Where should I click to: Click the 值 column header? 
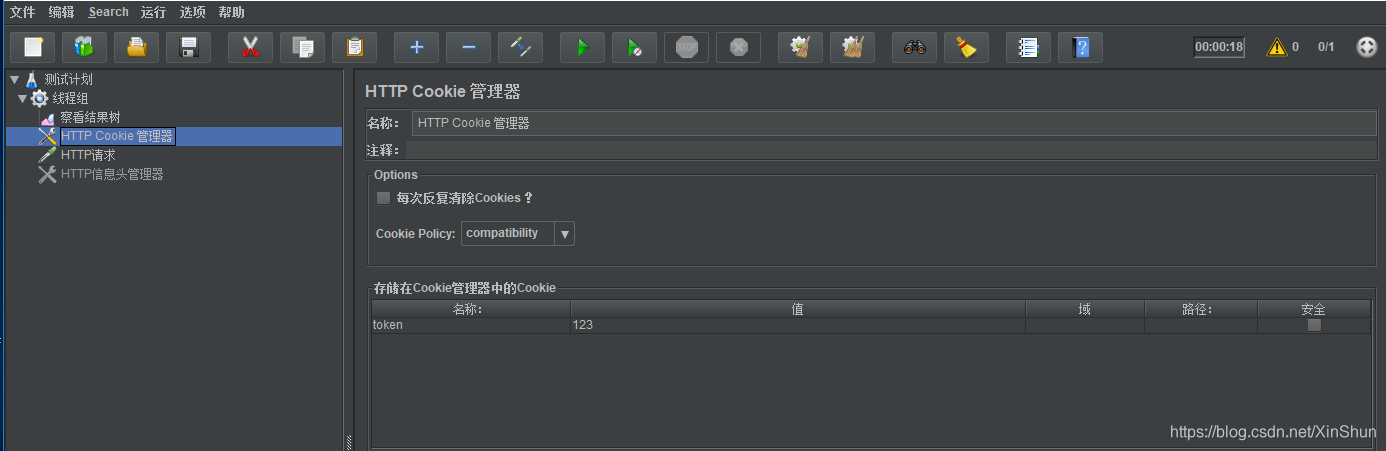[798, 309]
